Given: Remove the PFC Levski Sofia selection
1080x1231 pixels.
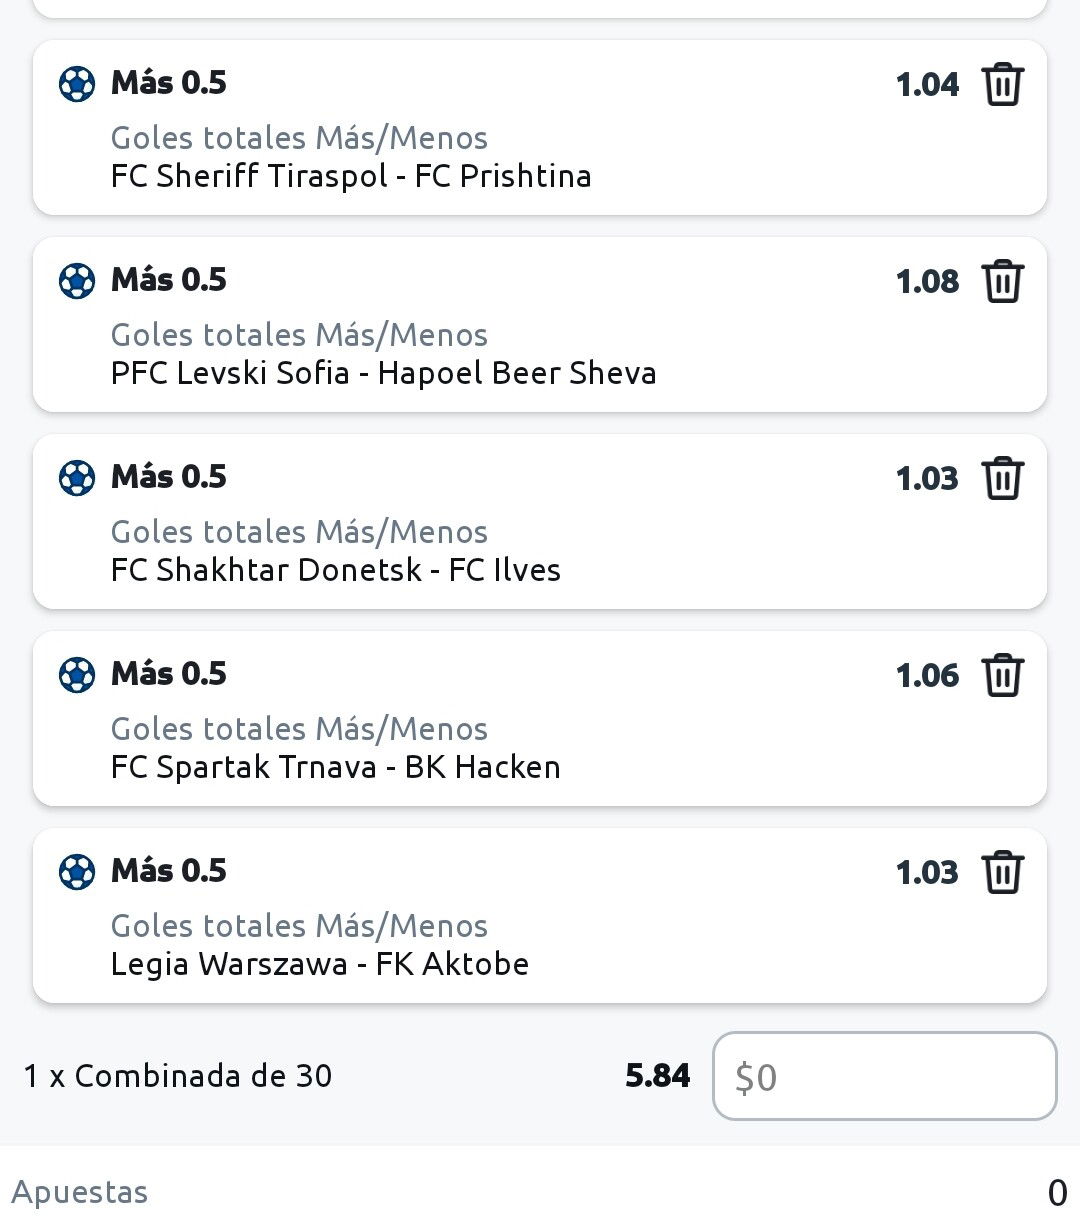Looking at the screenshot, I should (x=1002, y=281).
